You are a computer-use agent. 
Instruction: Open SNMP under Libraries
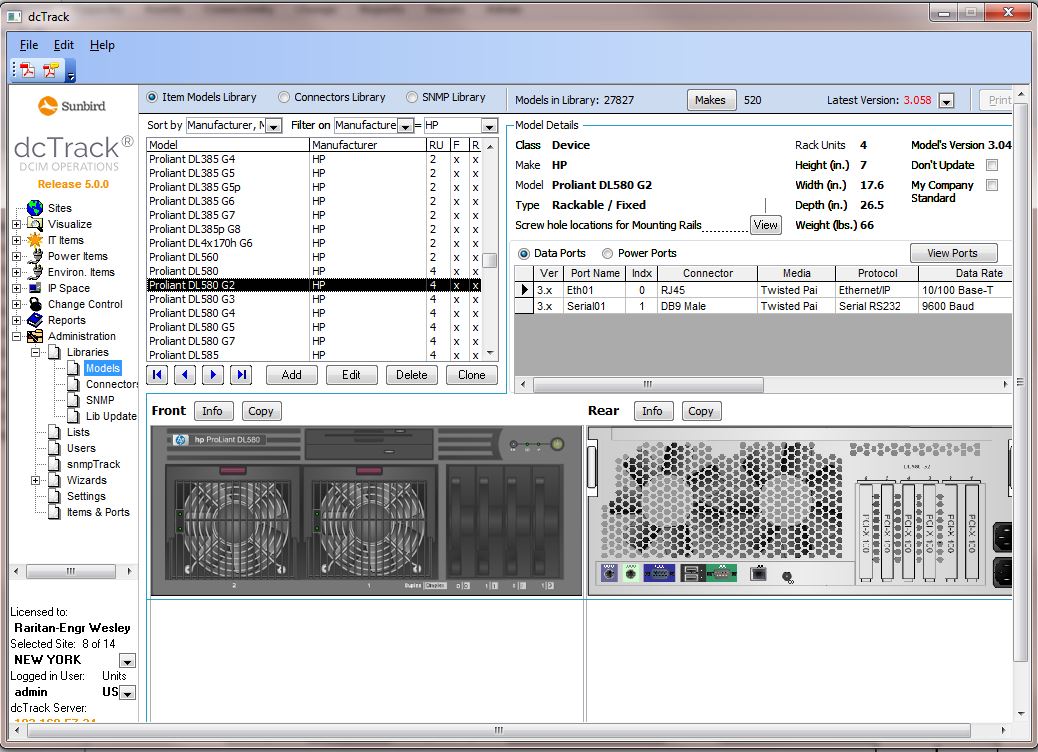point(100,400)
